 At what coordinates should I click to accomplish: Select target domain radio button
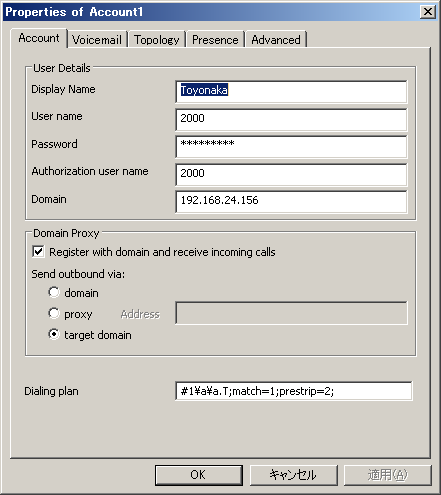tap(54, 334)
